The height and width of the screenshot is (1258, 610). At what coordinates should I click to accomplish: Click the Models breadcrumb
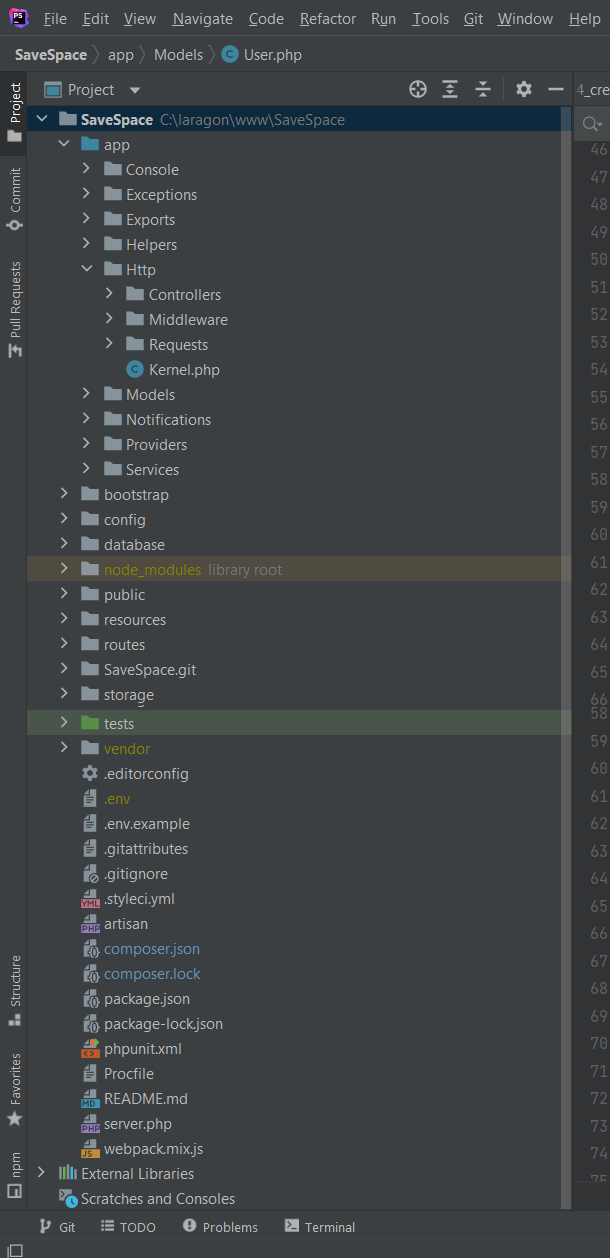click(x=178, y=55)
